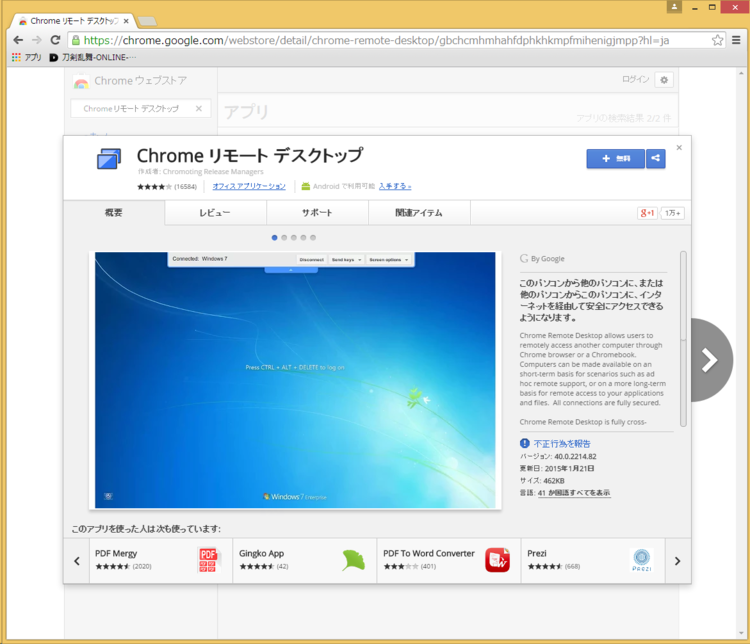The height and width of the screenshot is (644, 750).
Task: Clear the search box with the X
Action: pyautogui.click(x=199, y=109)
